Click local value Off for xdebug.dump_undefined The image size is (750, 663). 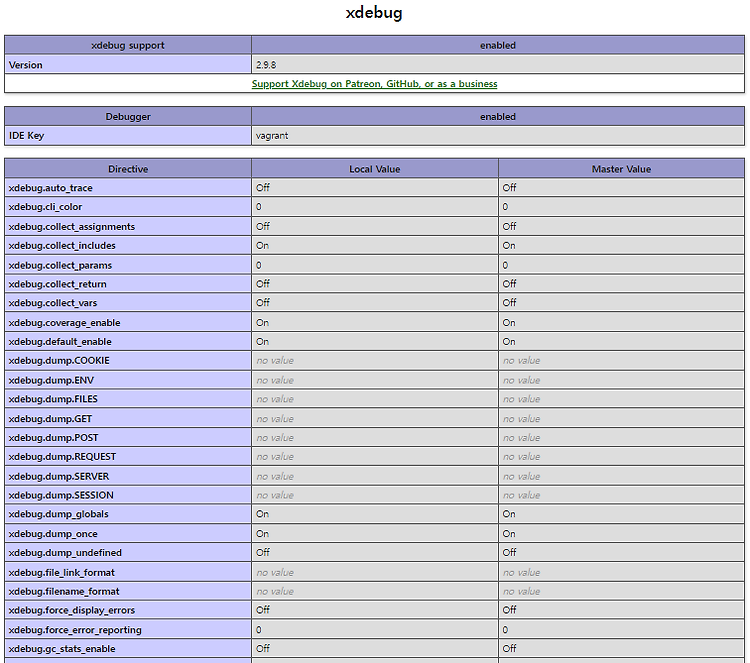pyautogui.click(x=263, y=552)
